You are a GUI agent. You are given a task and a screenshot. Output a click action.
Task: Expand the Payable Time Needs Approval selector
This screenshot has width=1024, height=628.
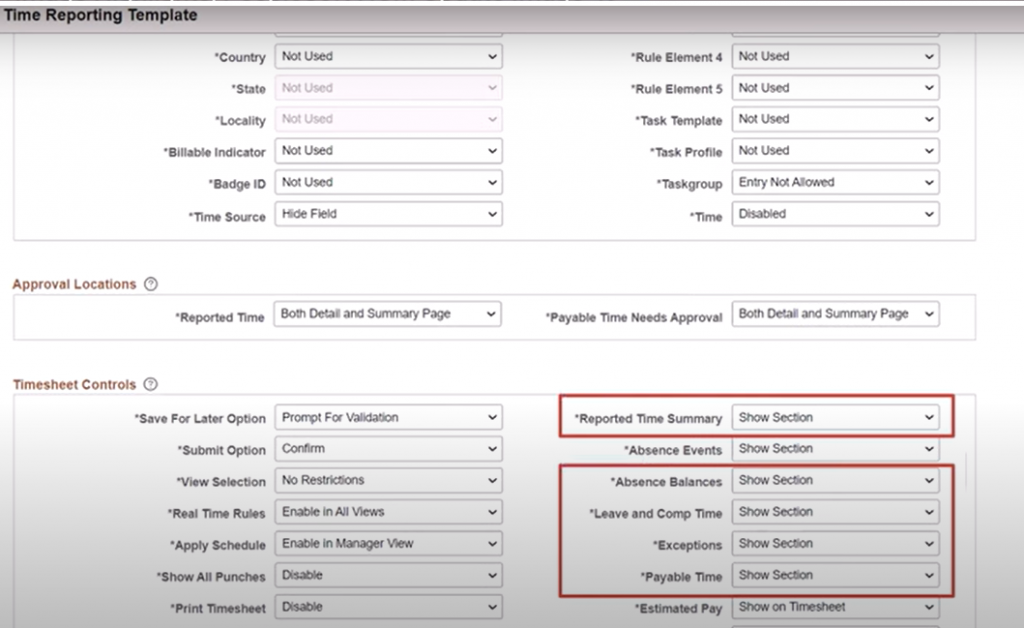836,313
